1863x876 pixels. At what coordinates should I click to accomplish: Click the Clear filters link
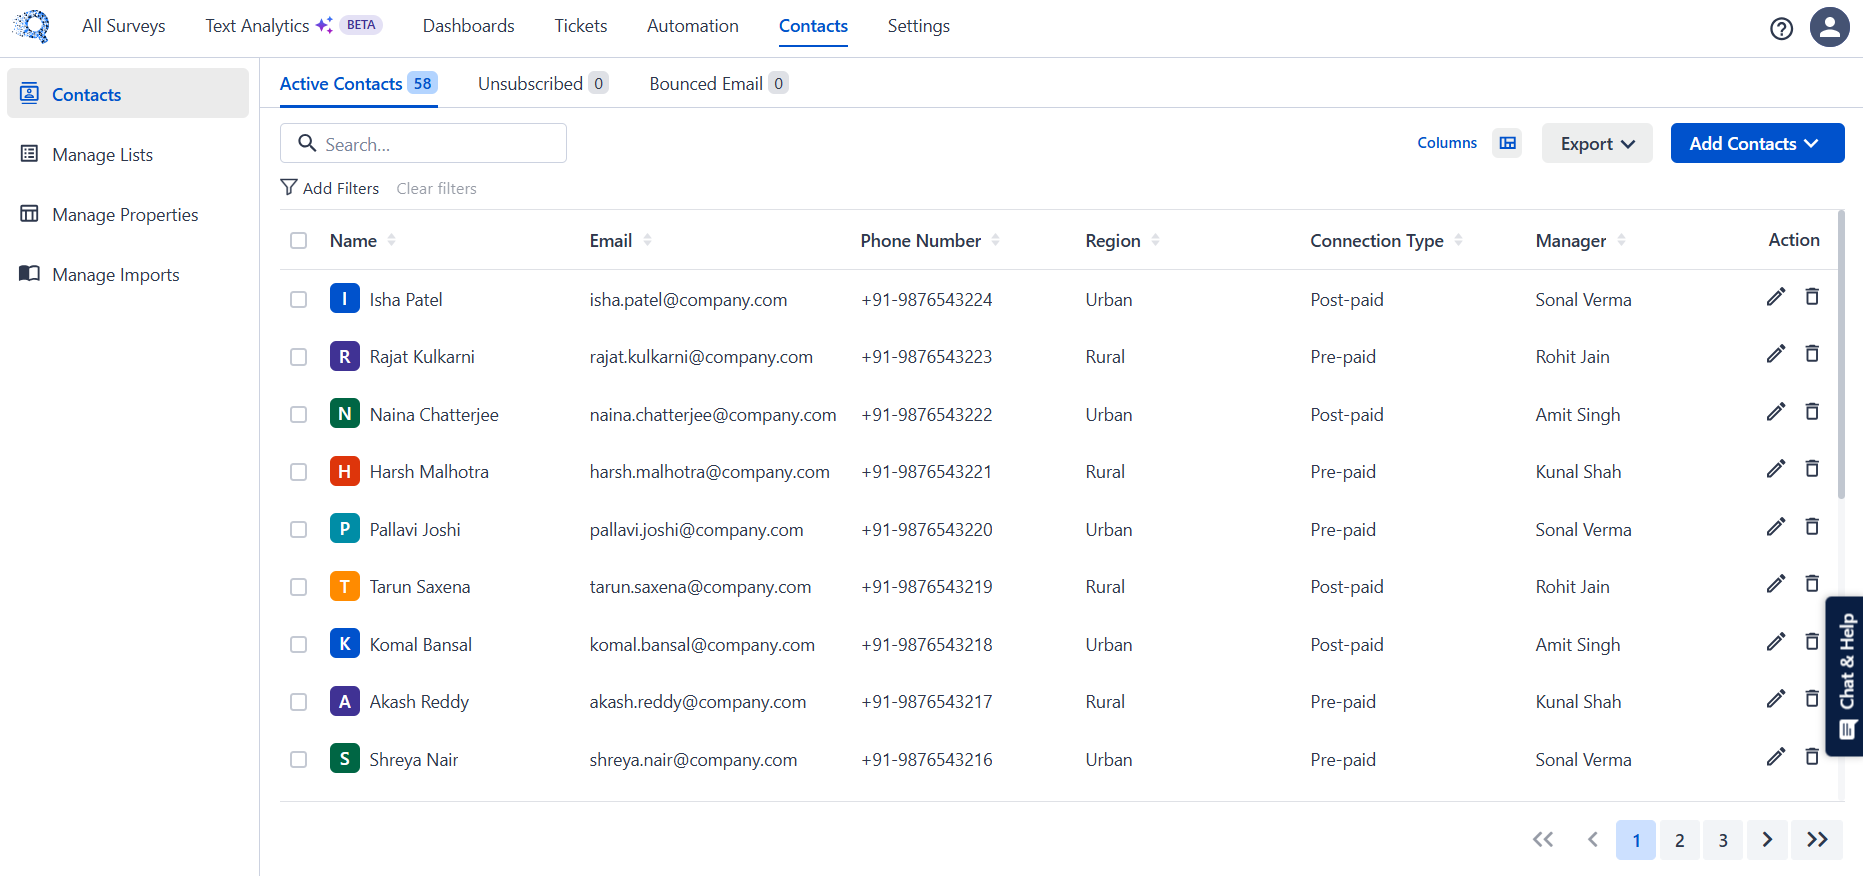[x=436, y=188]
